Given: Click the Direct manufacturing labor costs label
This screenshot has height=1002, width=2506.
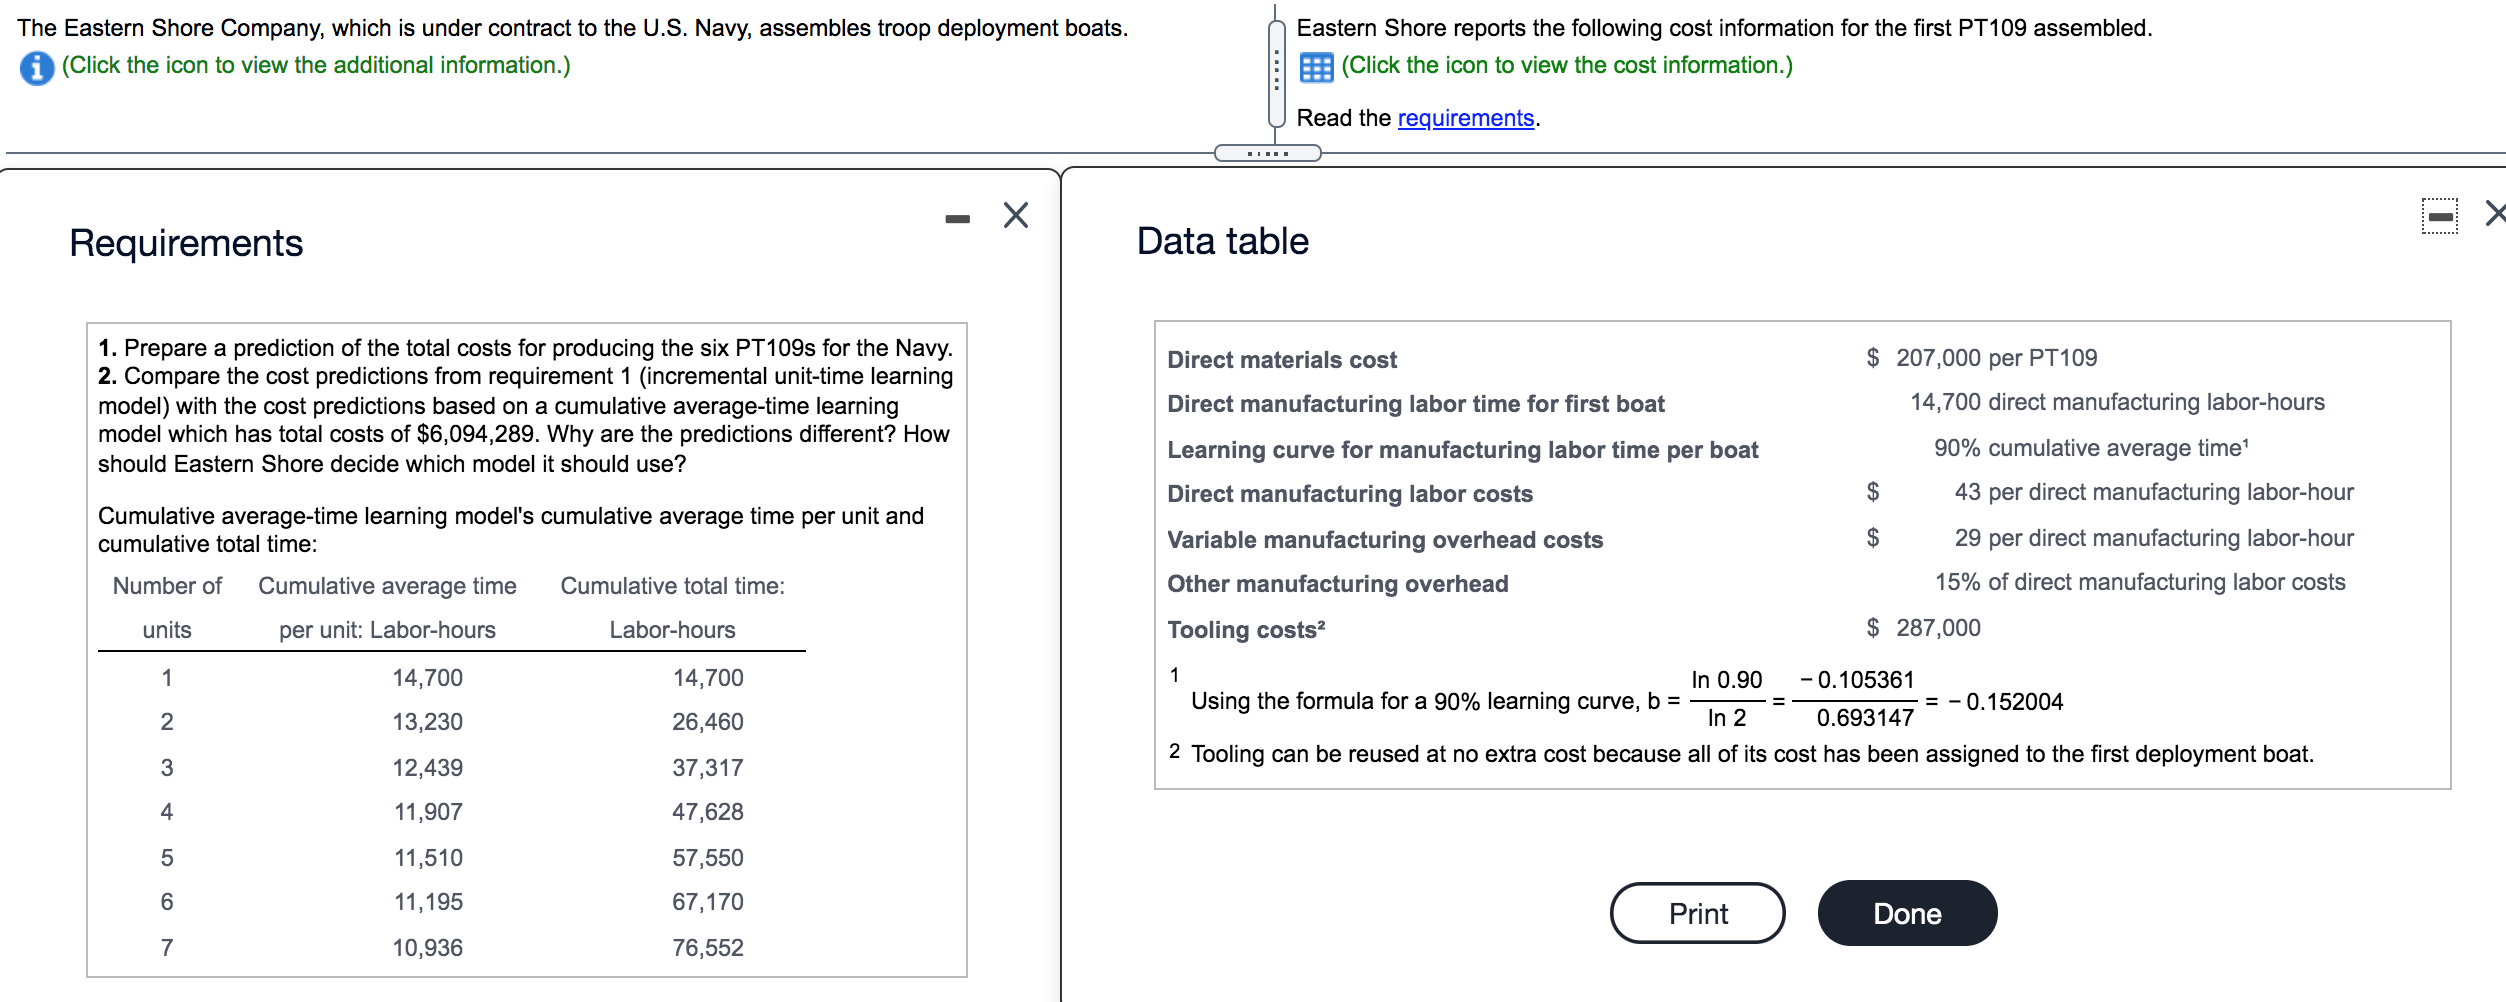Looking at the screenshot, I should [1350, 494].
